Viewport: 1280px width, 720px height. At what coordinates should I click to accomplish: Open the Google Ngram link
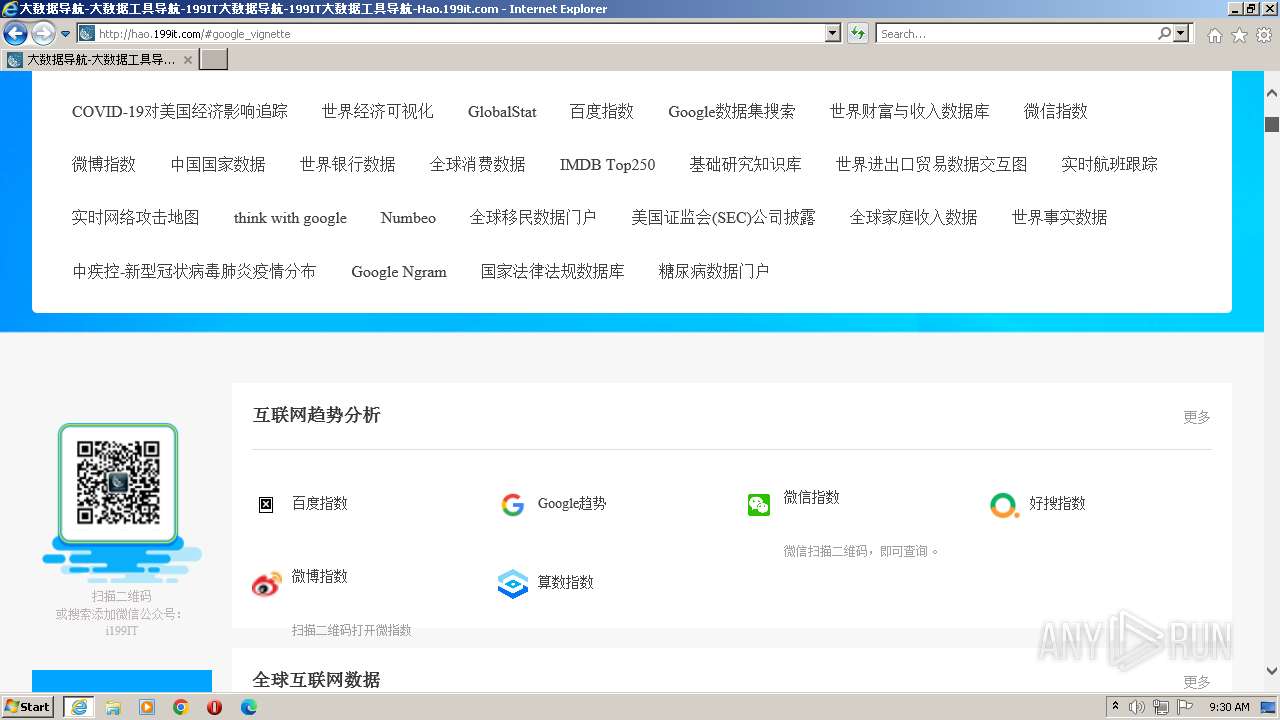pos(399,272)
